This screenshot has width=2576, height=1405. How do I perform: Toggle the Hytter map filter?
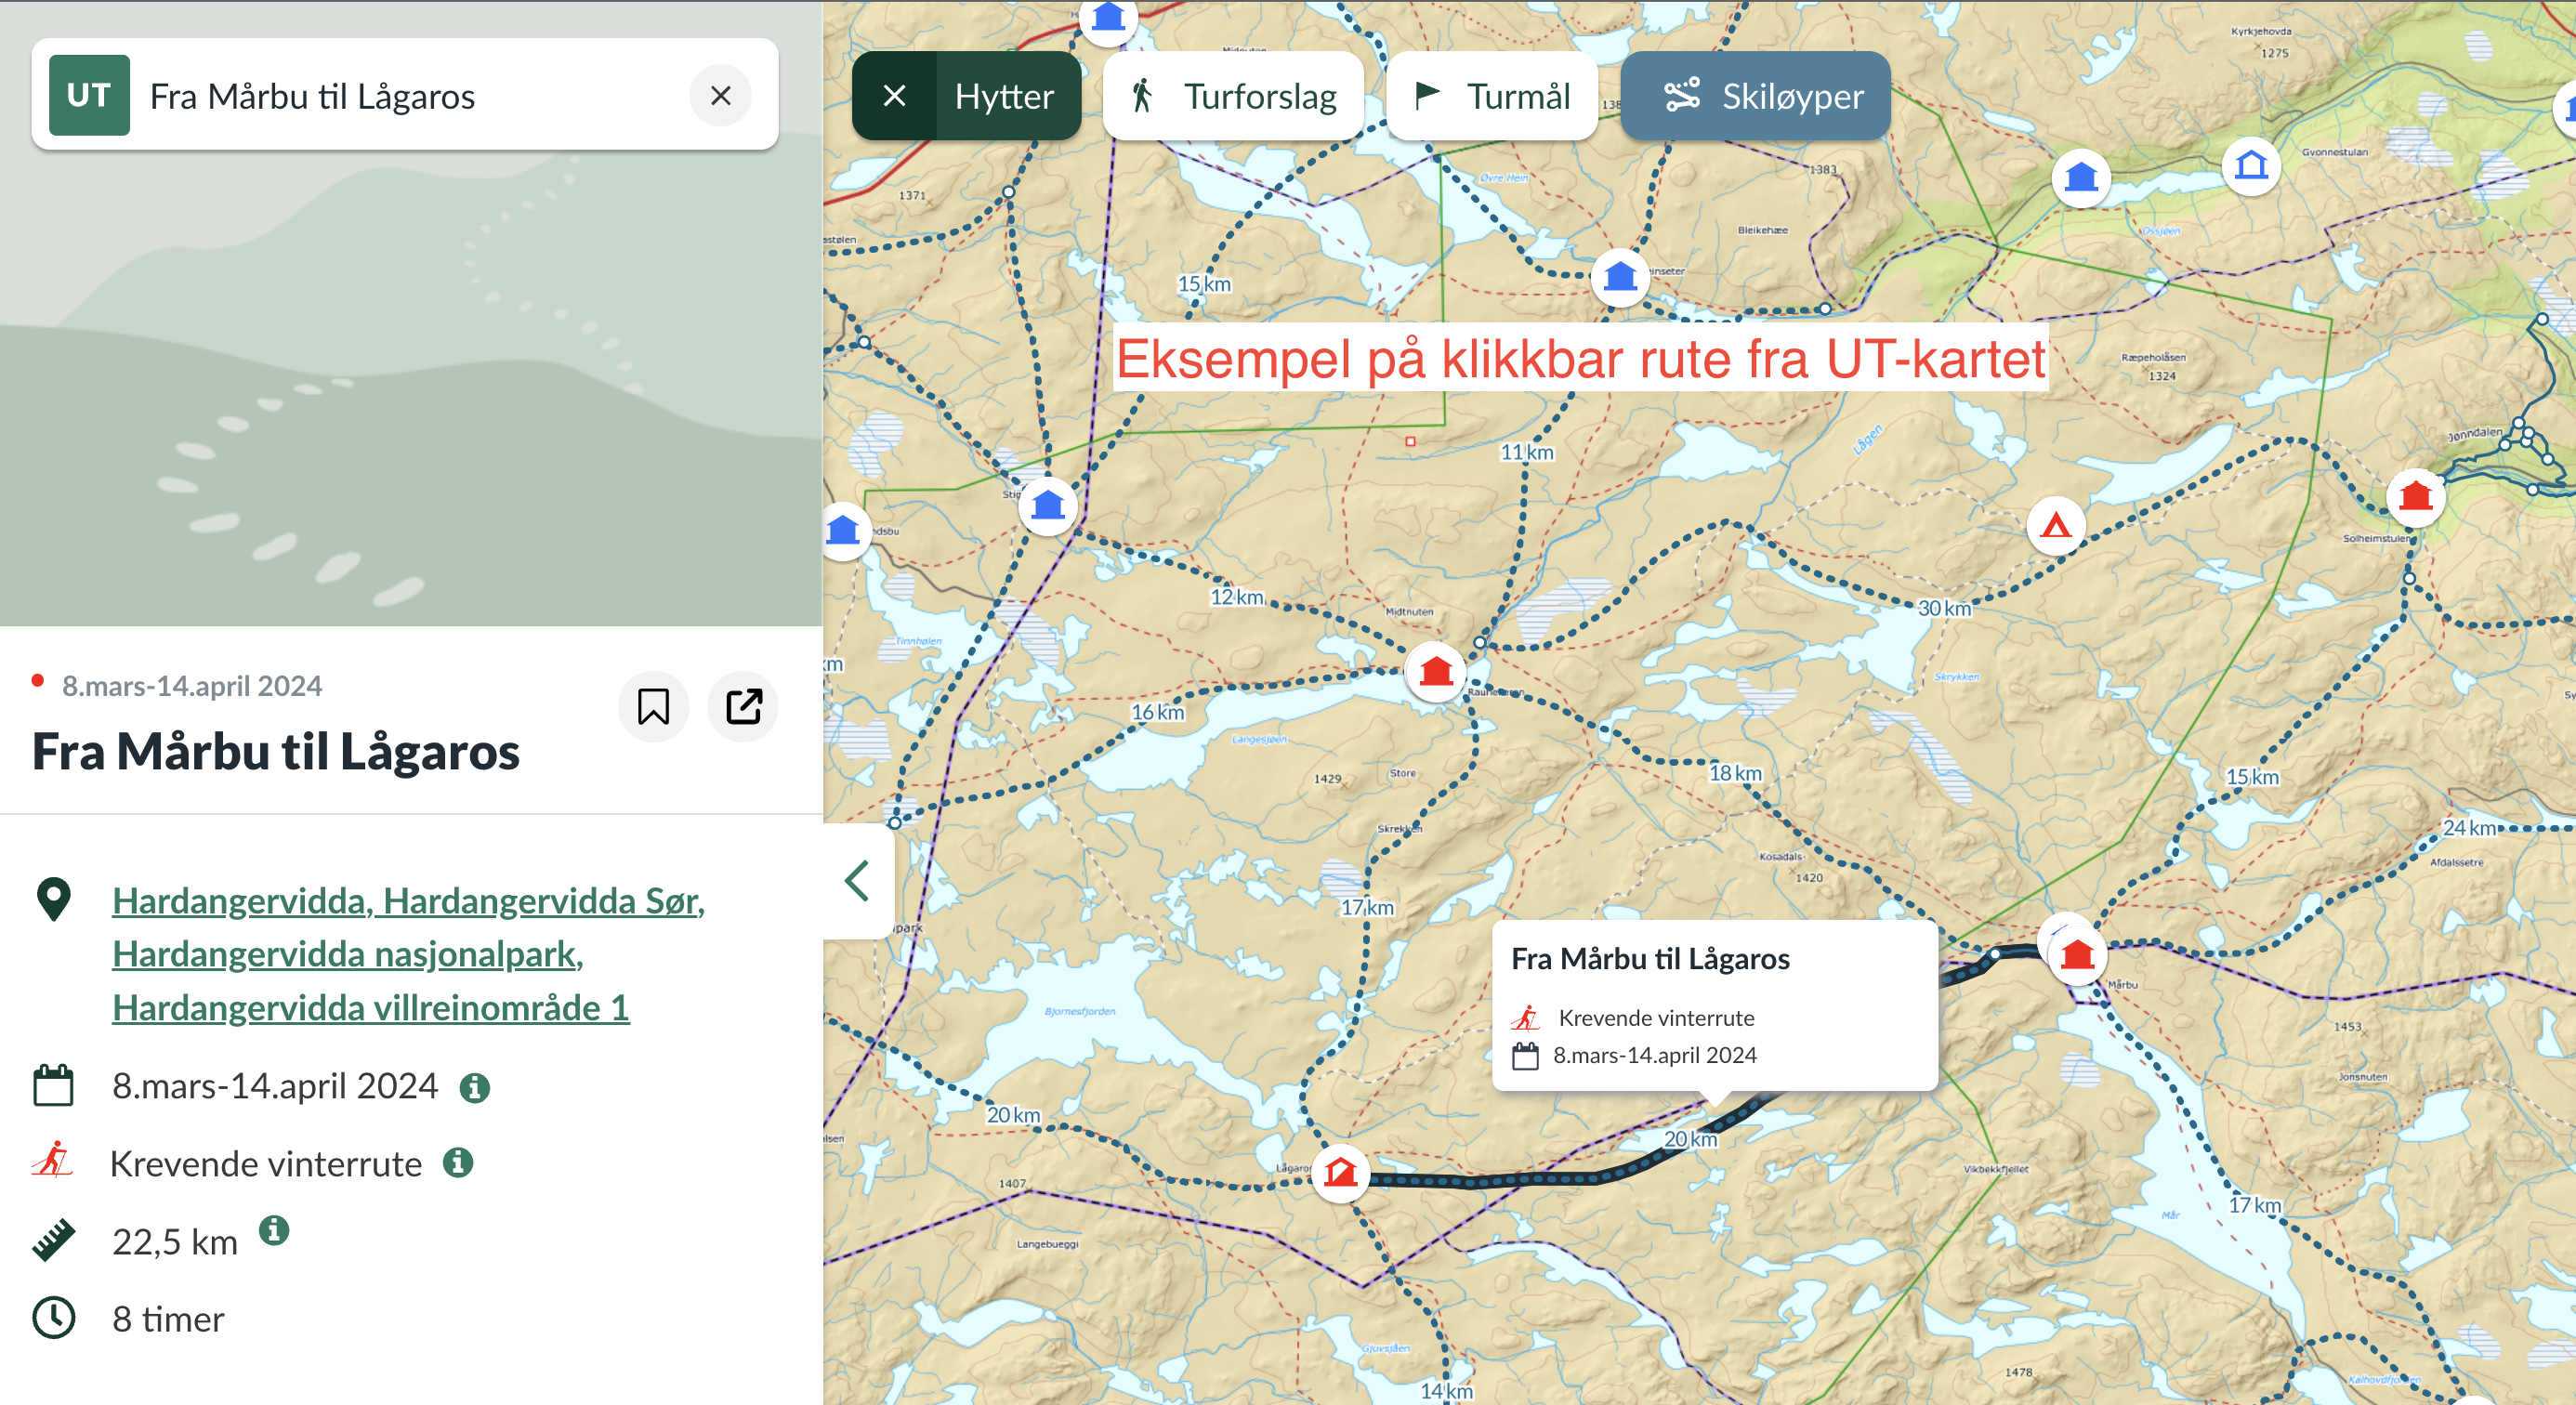pos(1004,96)
